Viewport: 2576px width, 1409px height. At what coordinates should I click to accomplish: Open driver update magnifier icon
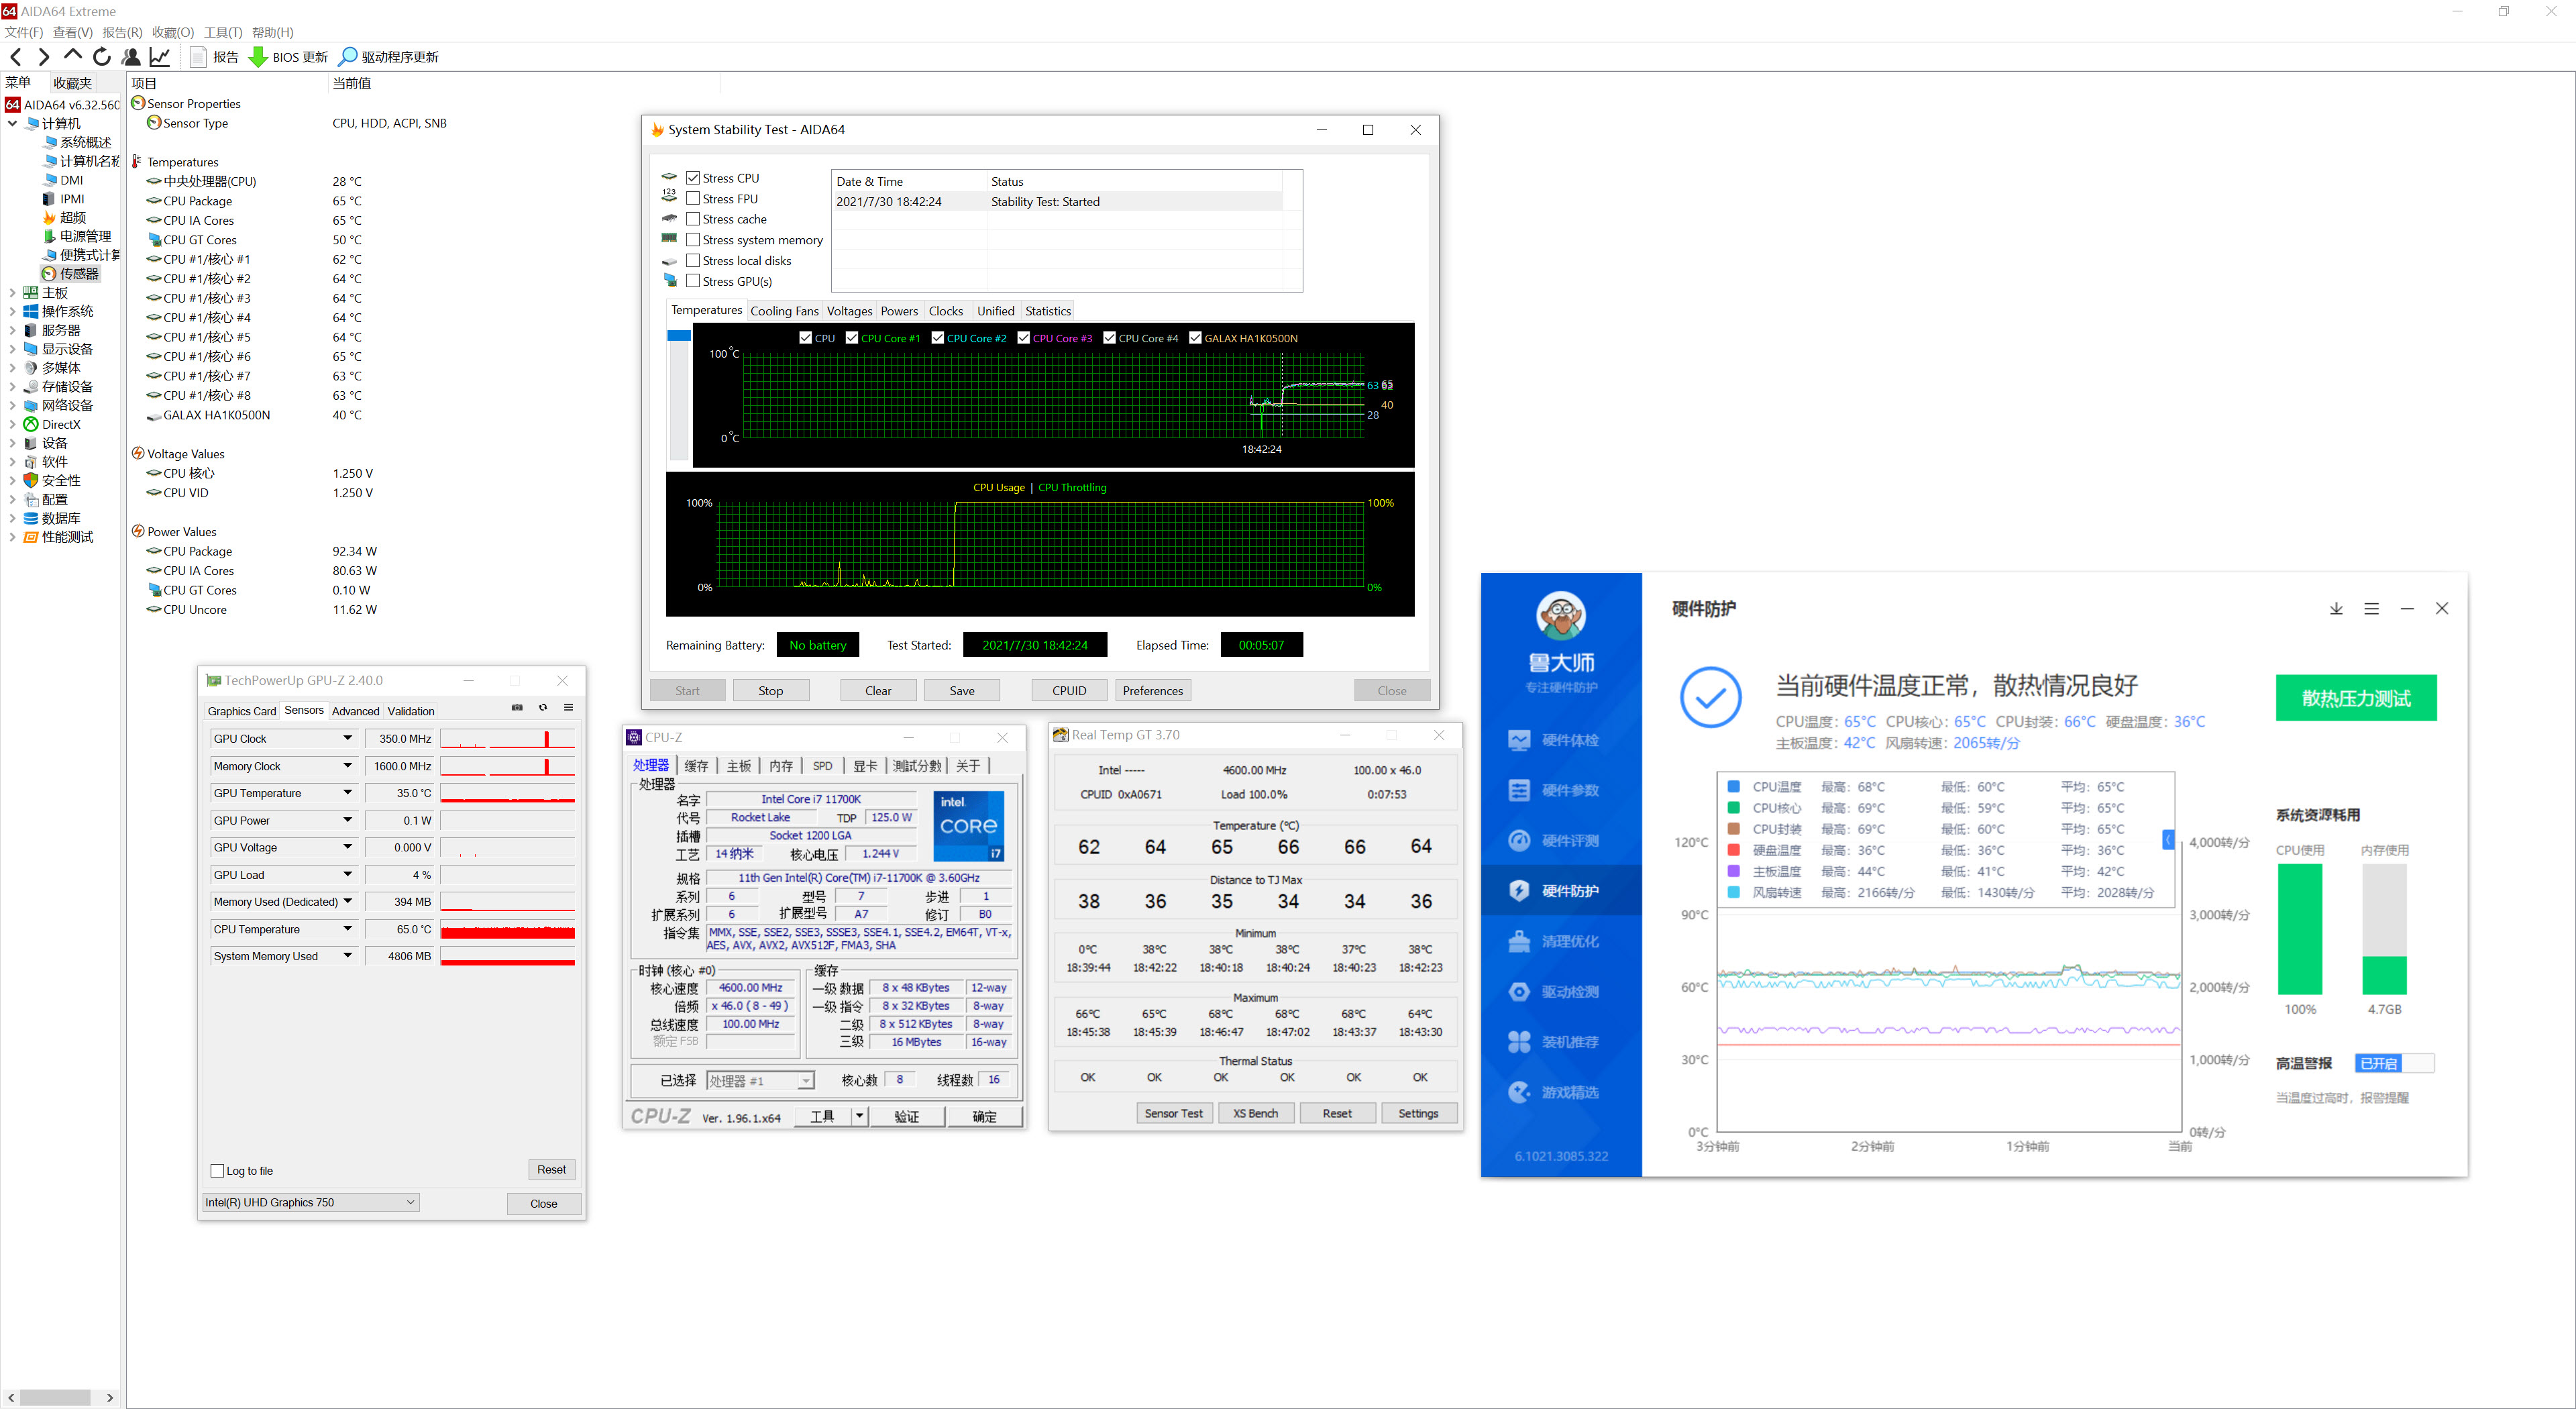point(347,57)
